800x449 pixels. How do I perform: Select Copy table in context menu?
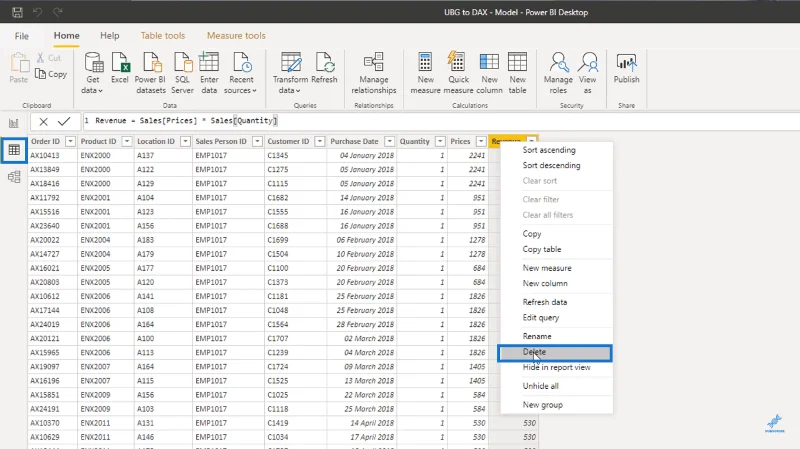pyautogui.click(x=556, y=249)
